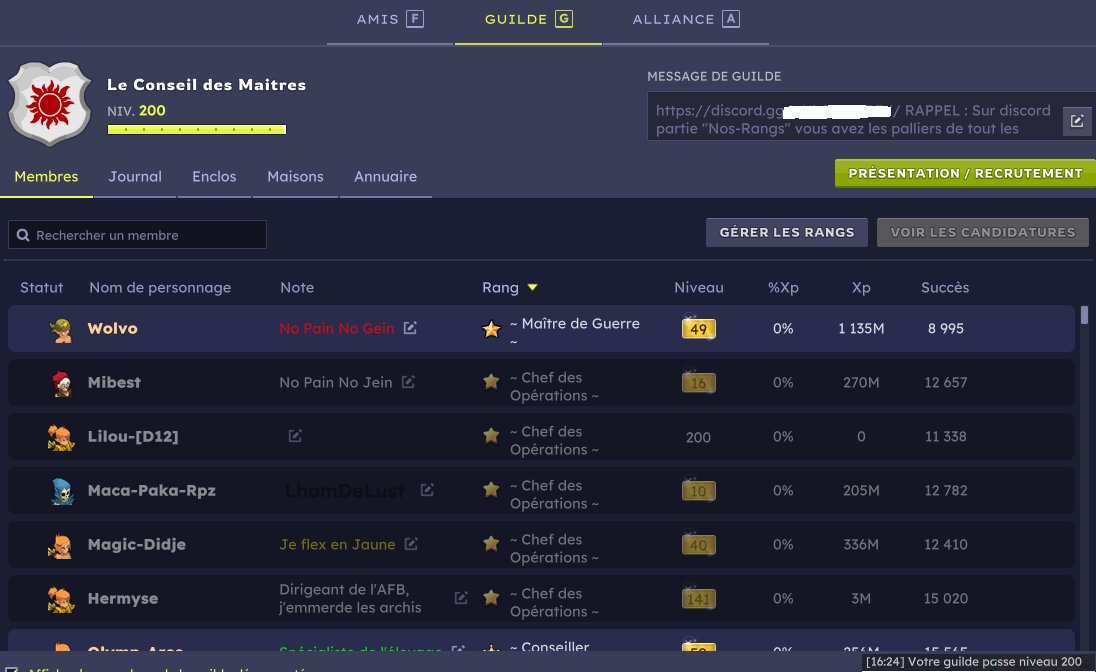Edit Lilou-[D12]'s empty note icon
This screenshot has height=672, width=1096.
[x=295, y=436]
